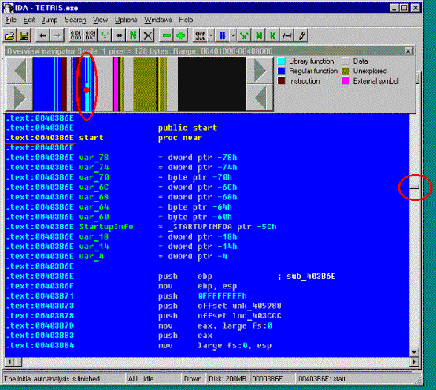
Task: Click the vertical scrollbar thumb of disassembly
Action: point(414,188)
